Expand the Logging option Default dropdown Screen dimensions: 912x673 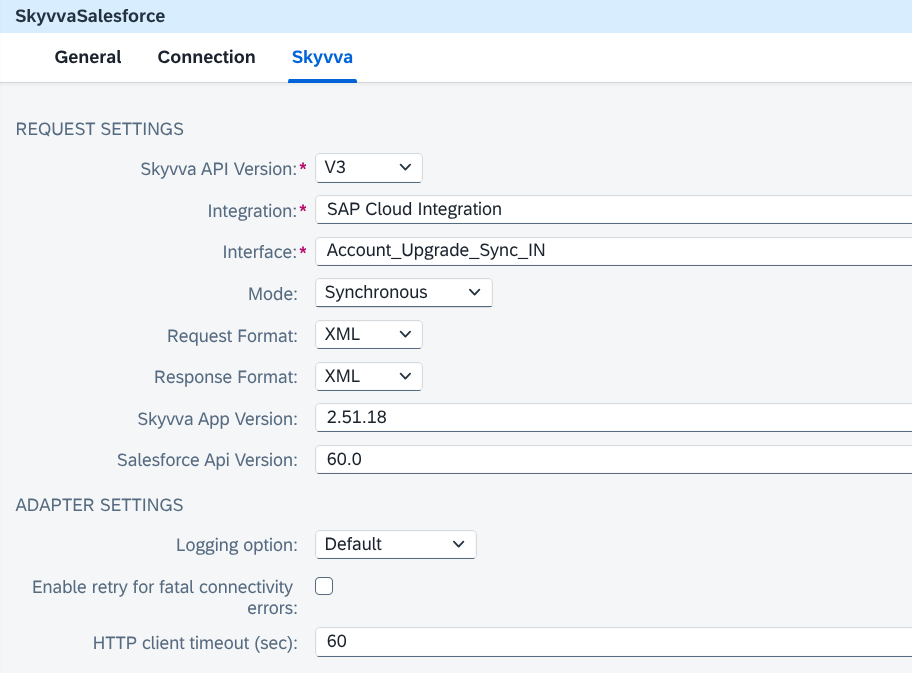pos(396,544)
